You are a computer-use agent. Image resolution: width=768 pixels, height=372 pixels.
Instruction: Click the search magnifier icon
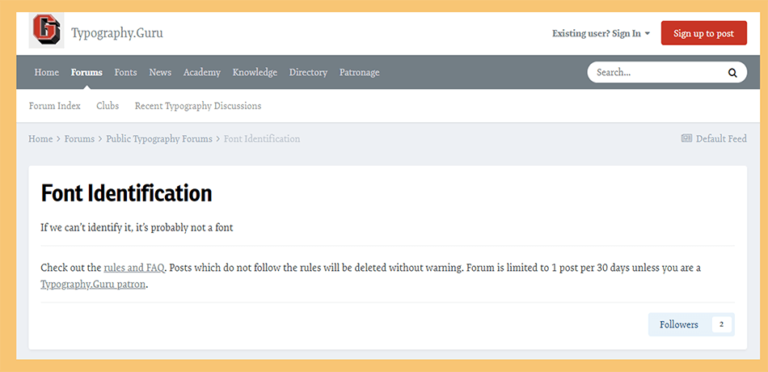click(x=732, y=73)
